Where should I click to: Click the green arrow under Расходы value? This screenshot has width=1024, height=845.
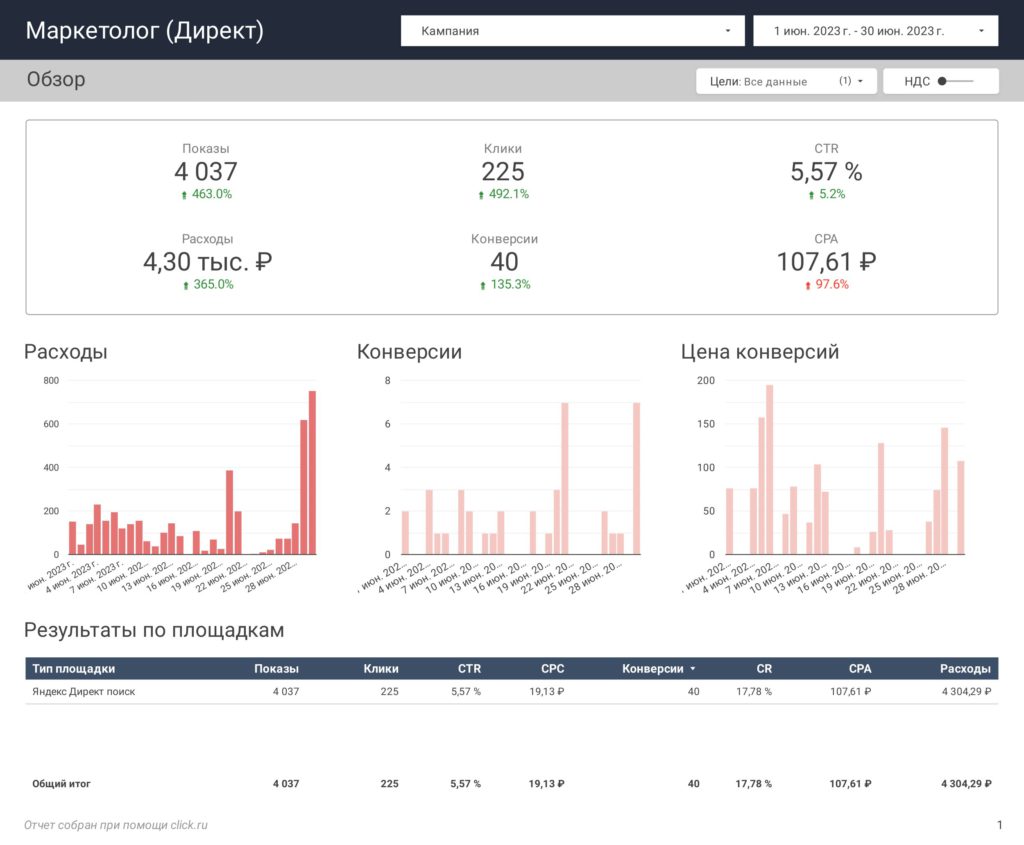pyautogui.click(x=185, y=285)
